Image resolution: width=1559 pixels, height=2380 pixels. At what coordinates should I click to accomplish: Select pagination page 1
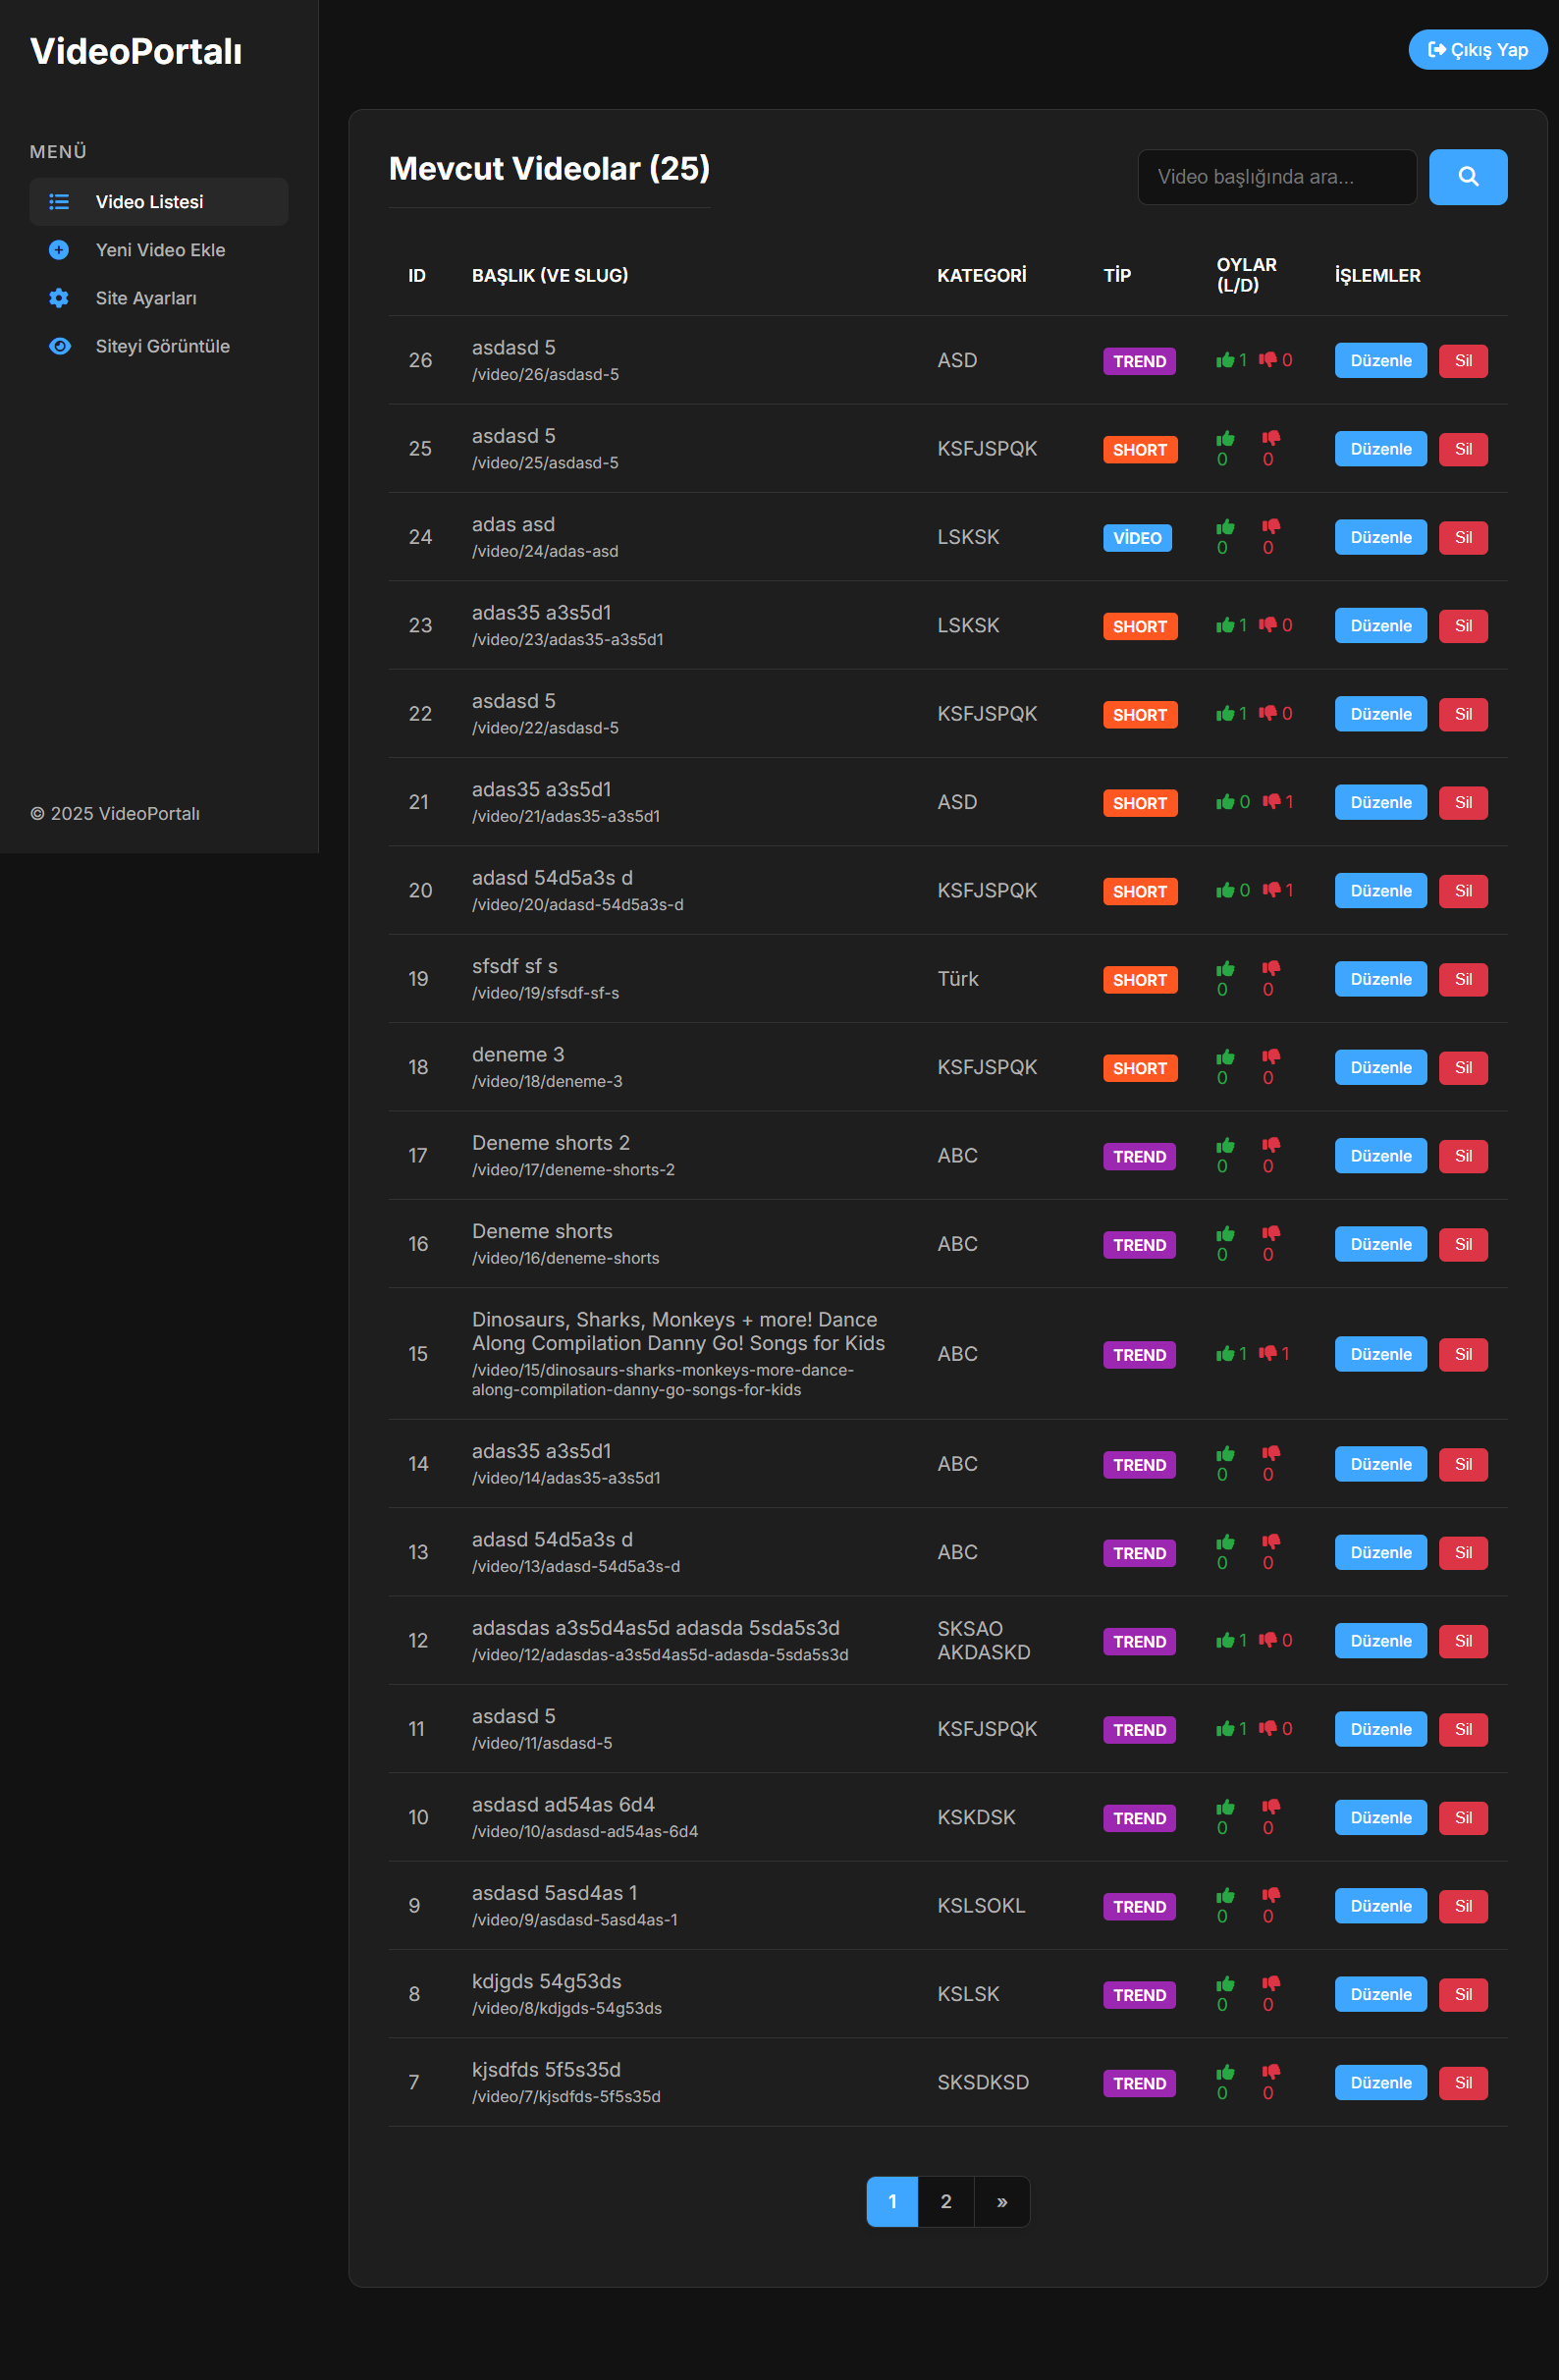click(x=892, y=2201)
